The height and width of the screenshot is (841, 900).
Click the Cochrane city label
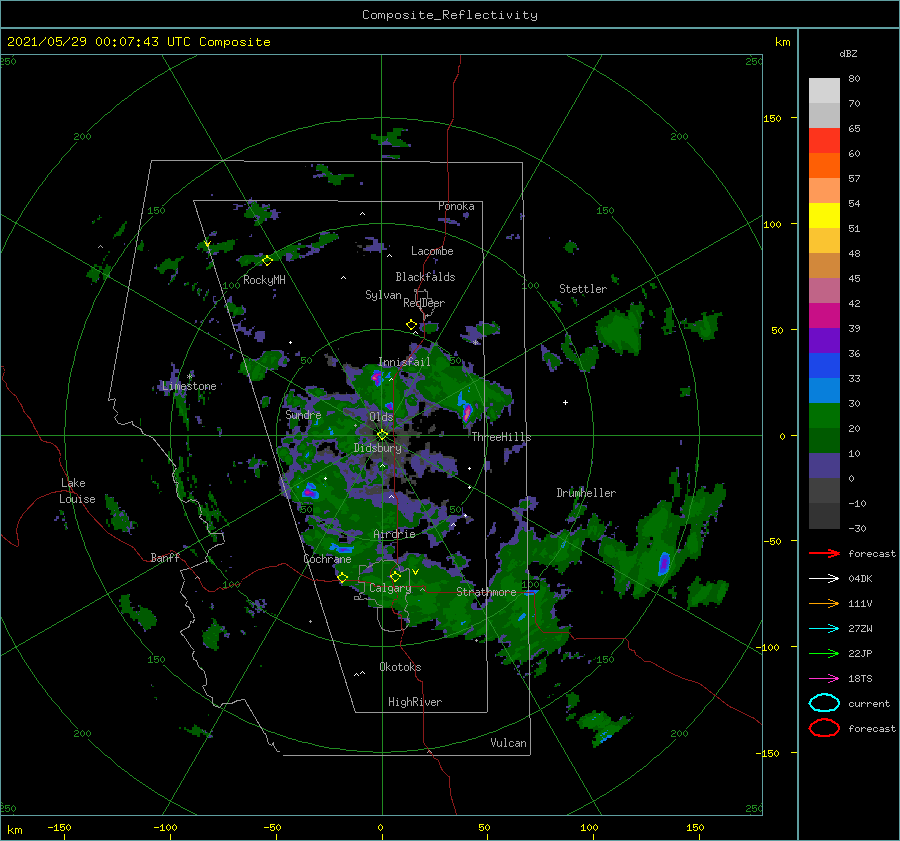coord(327,559)
